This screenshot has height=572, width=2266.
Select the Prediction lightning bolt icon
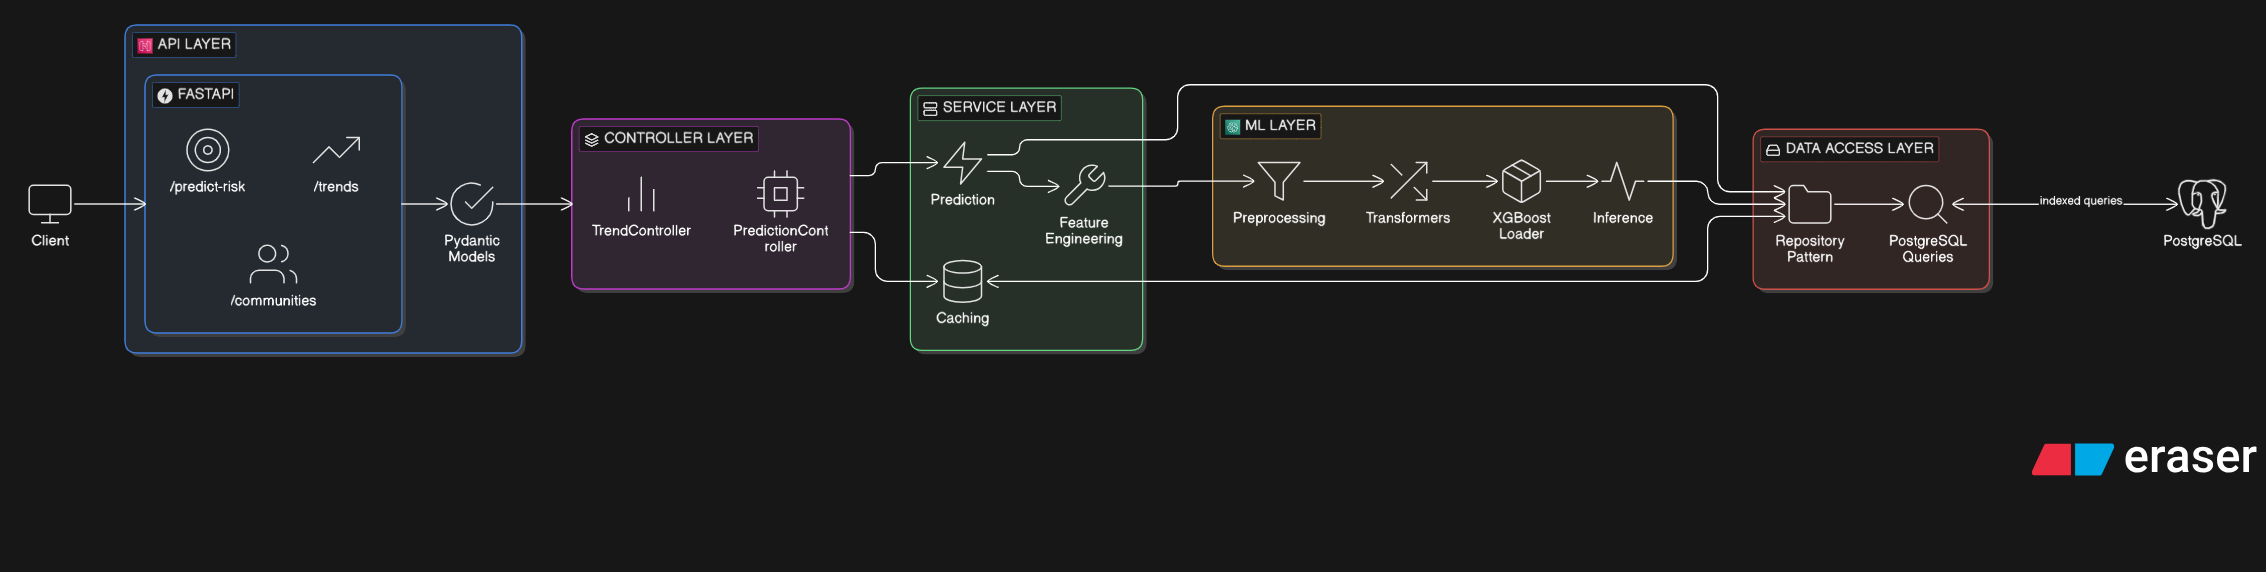click(963, 163)
